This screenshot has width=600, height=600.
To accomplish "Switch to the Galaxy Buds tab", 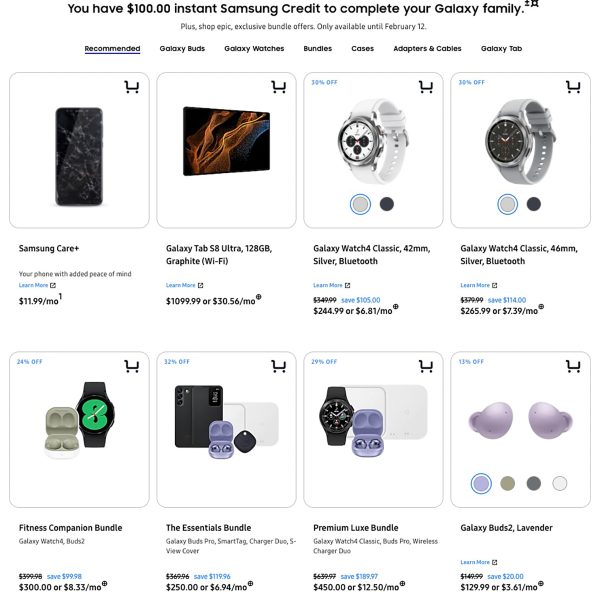I will [182, 48].
